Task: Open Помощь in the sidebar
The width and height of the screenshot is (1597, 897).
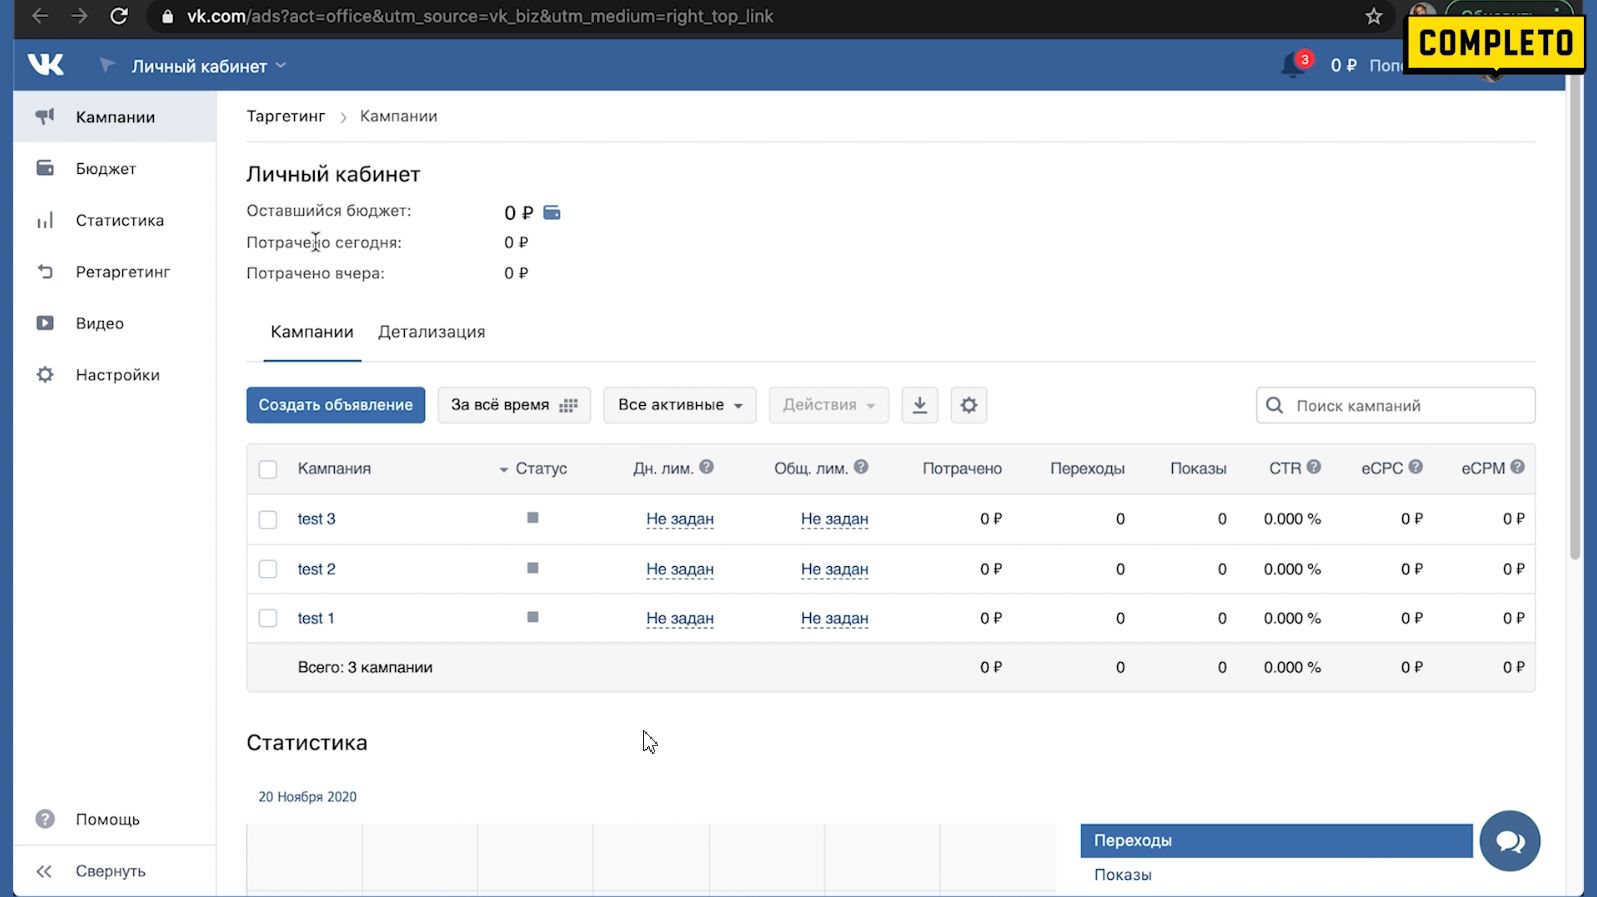Action: 115,819
